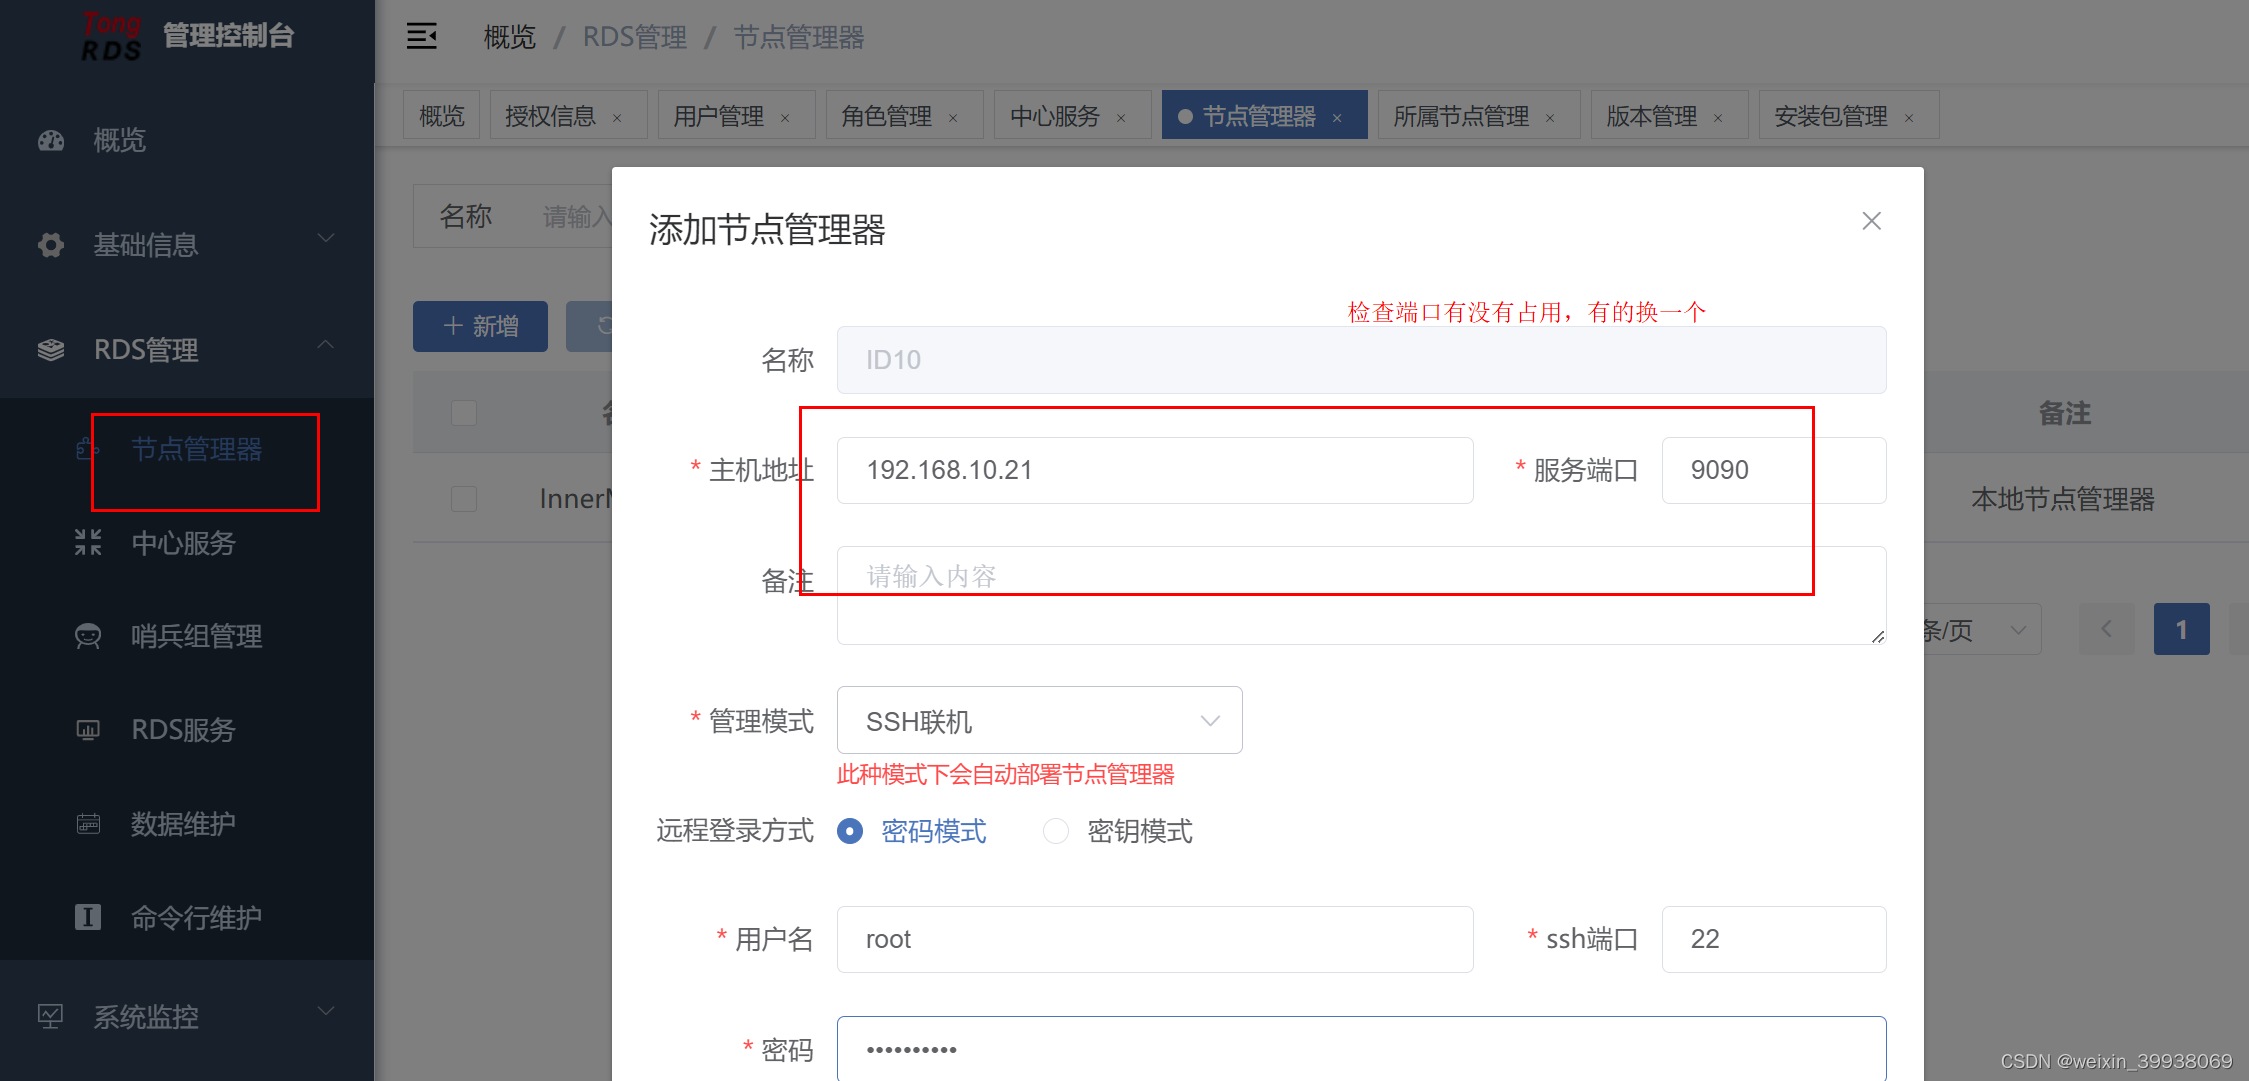Click the 系统监控 sidebar icon

tap(51, 1017)
